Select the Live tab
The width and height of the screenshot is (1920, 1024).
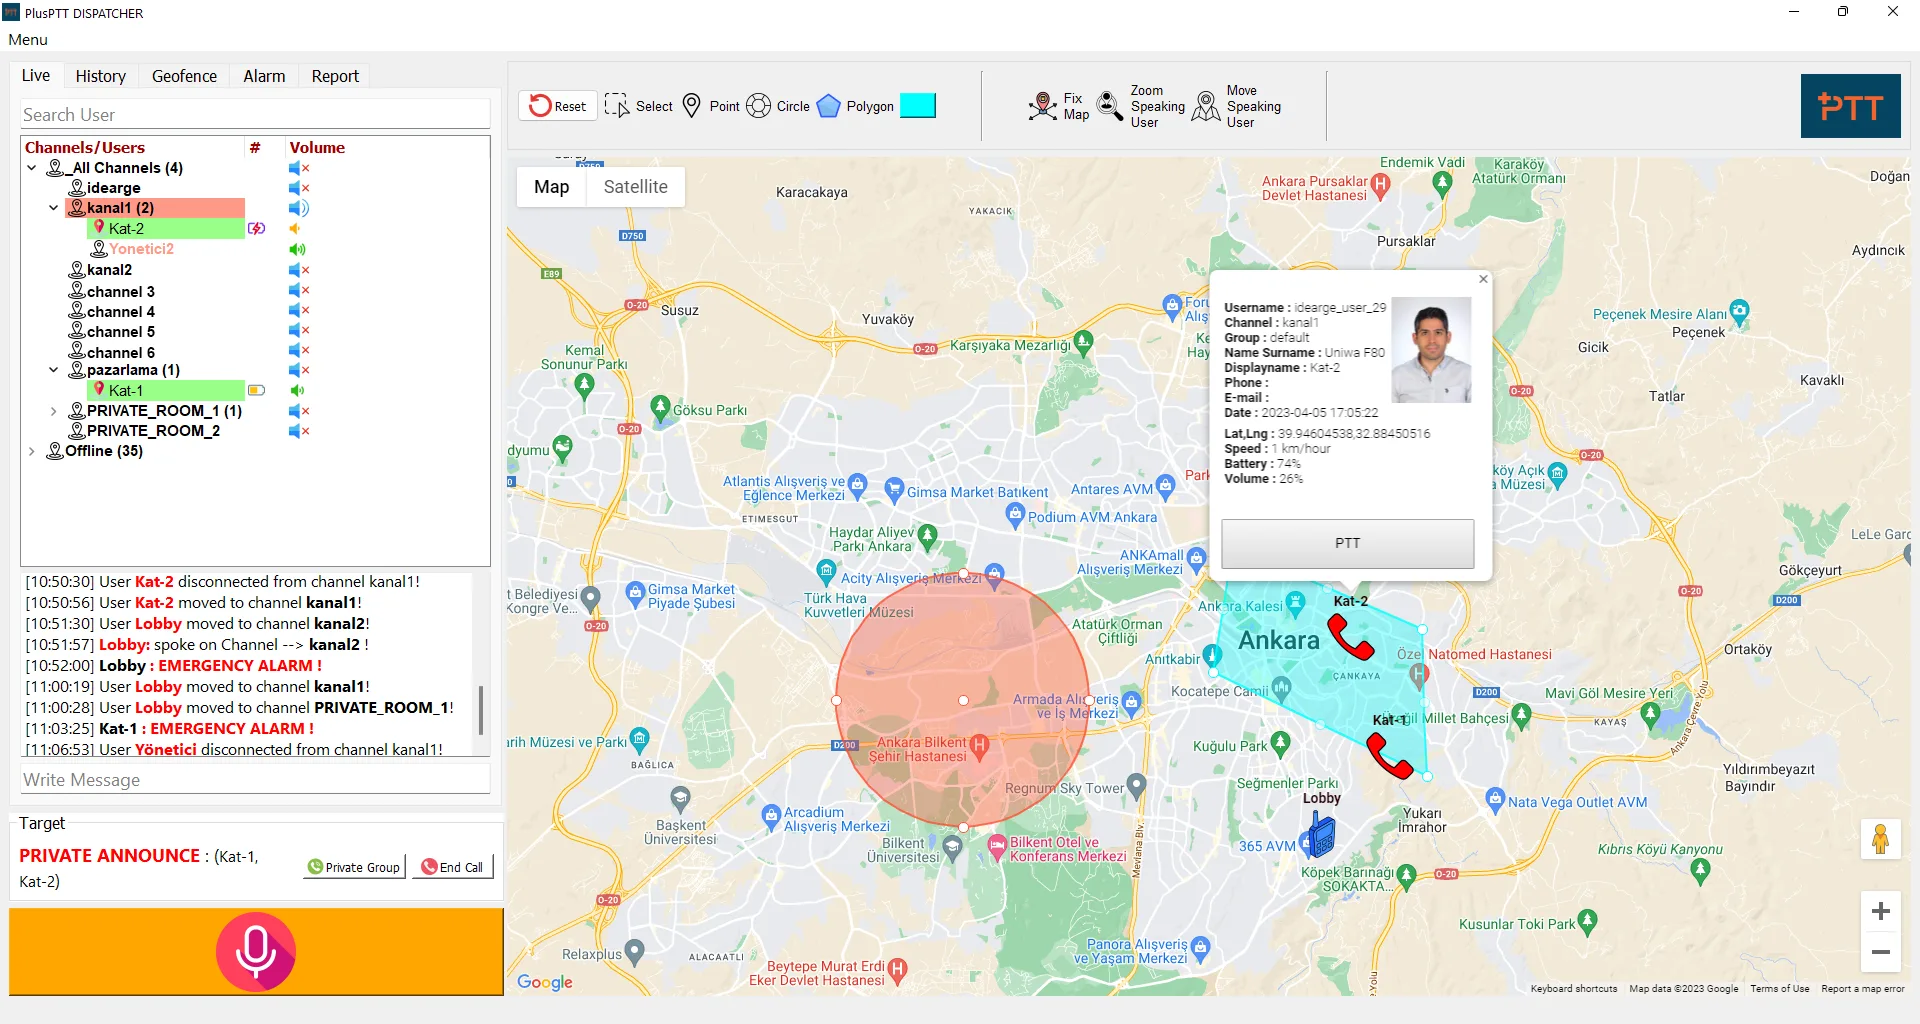coord(36,75)
